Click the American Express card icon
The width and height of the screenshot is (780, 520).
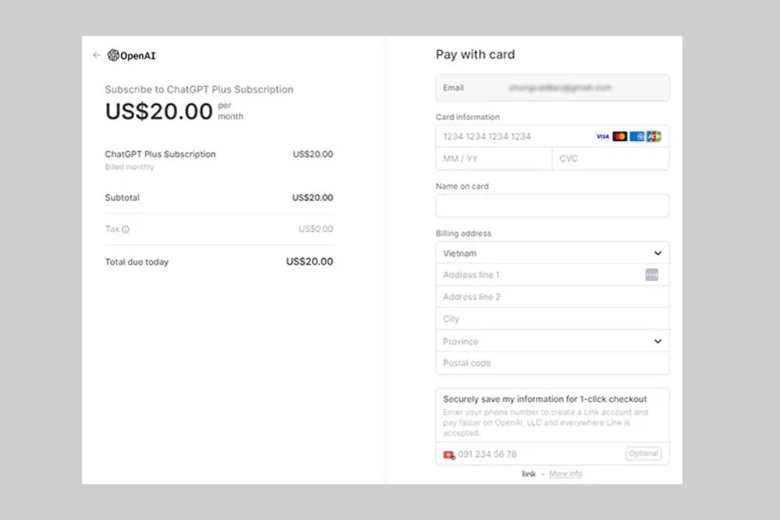tap(637, 136)
